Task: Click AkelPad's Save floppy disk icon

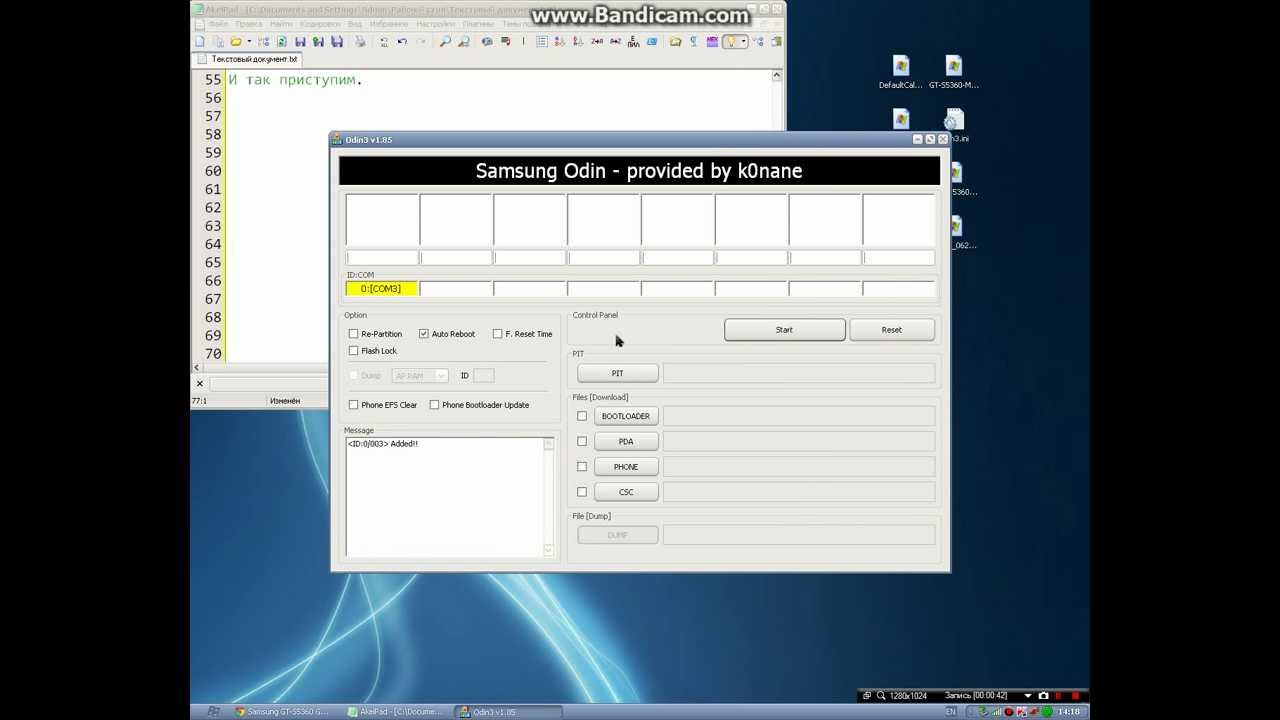Action: [x=300, y=41]
